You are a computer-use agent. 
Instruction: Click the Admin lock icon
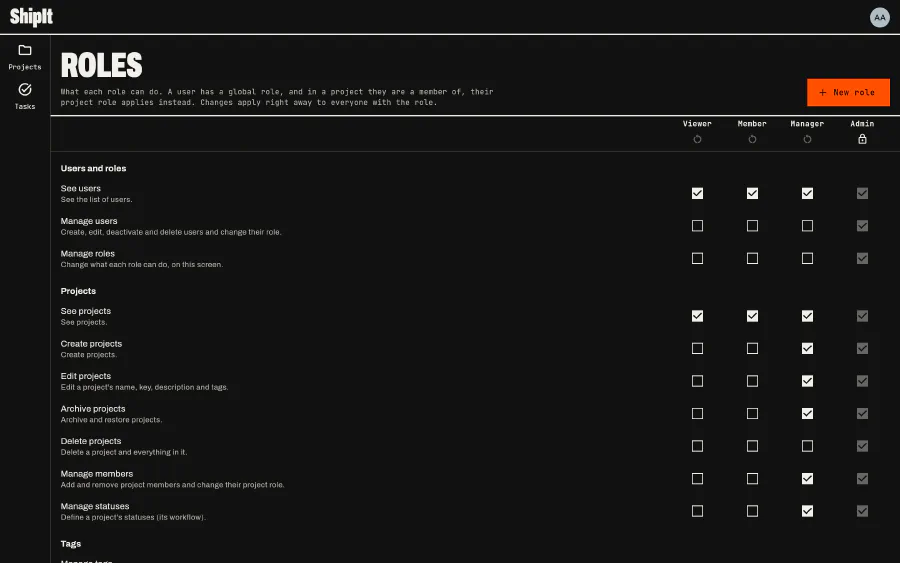[862, 139]
